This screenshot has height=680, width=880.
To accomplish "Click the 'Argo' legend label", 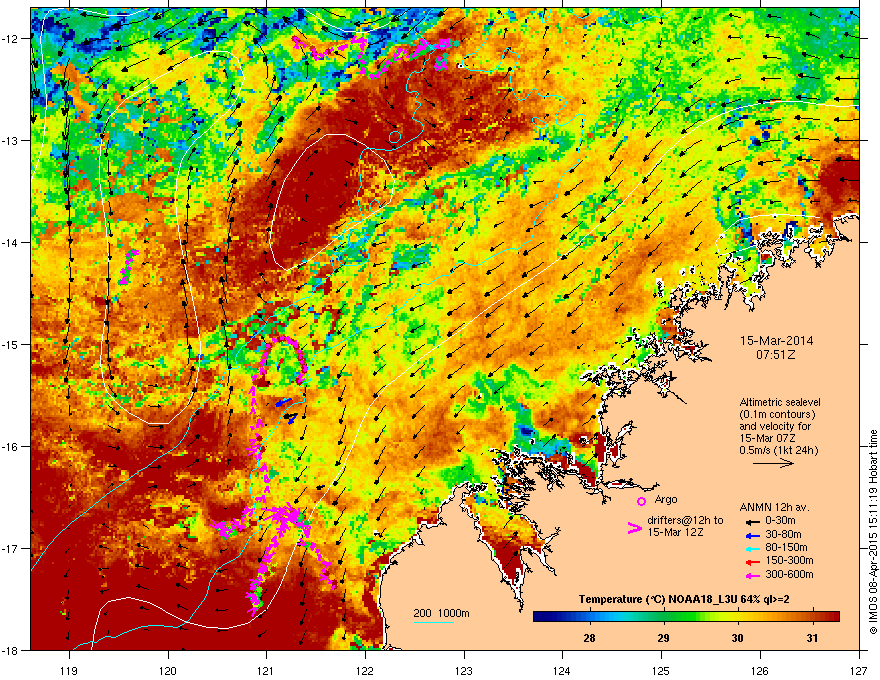I will 666,499.
